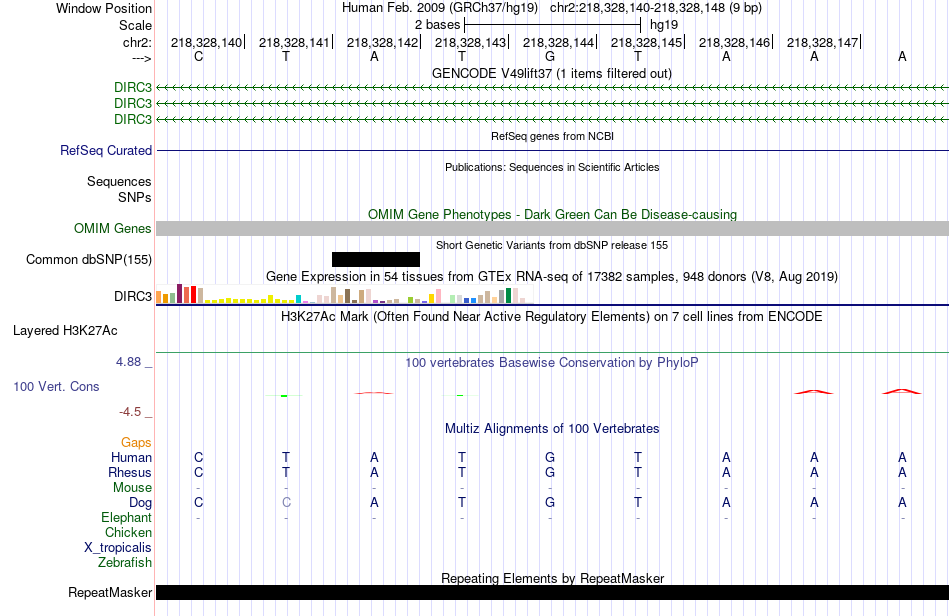Click the G base in the Dog row
The image size is (950, 616).
[x=550, y=502]
